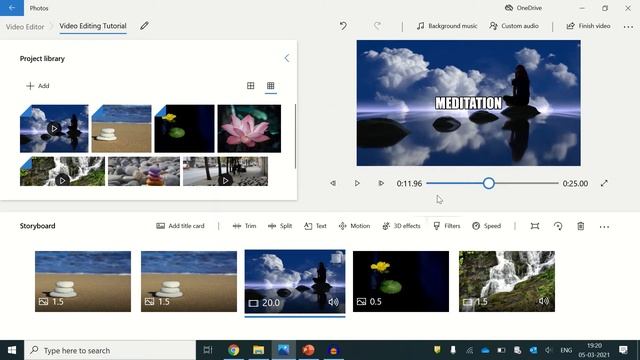The height and width of the screenshot is (360, 640).
Task: Redo the last undone edit
Action: (x=377, y=26)
